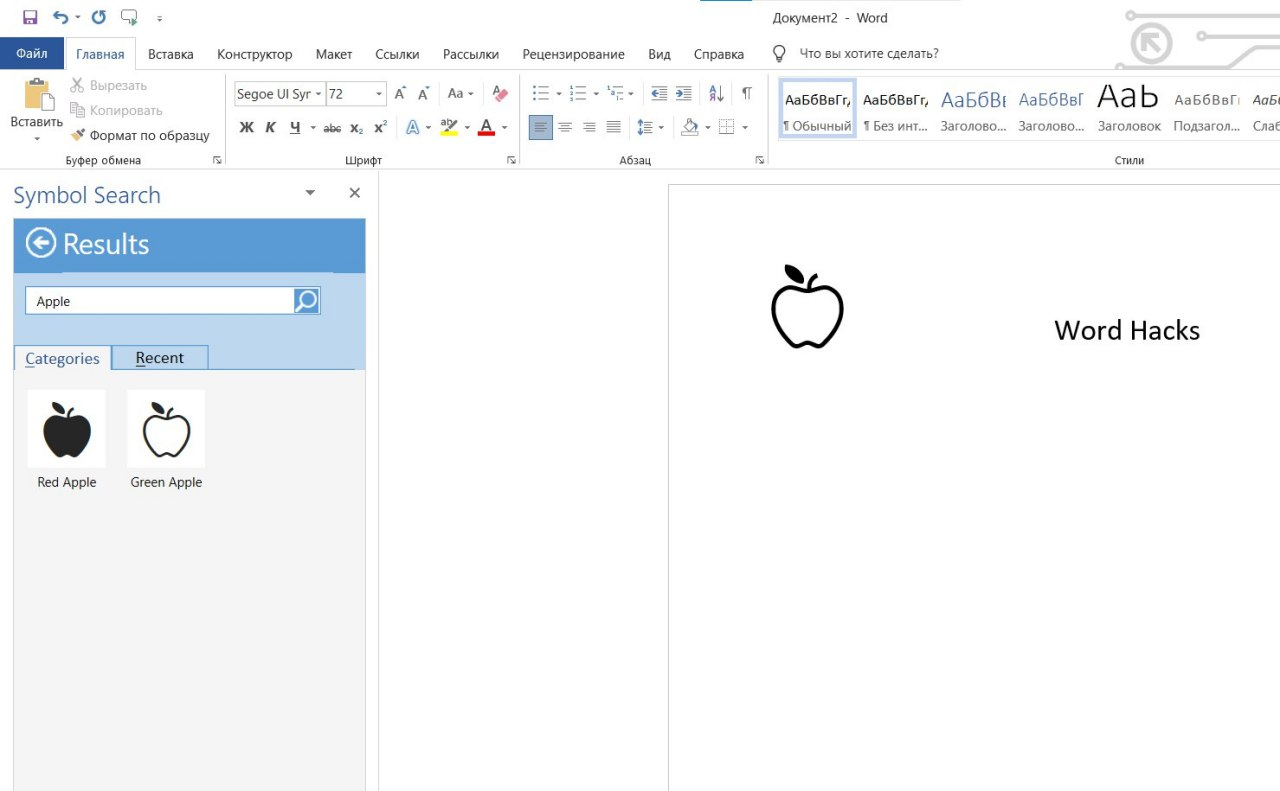Image resolution: width=1280 pixels, height=791 pixels.
Task: Apply the Подзагол... subtitle style
Action: click(1207, 109)
